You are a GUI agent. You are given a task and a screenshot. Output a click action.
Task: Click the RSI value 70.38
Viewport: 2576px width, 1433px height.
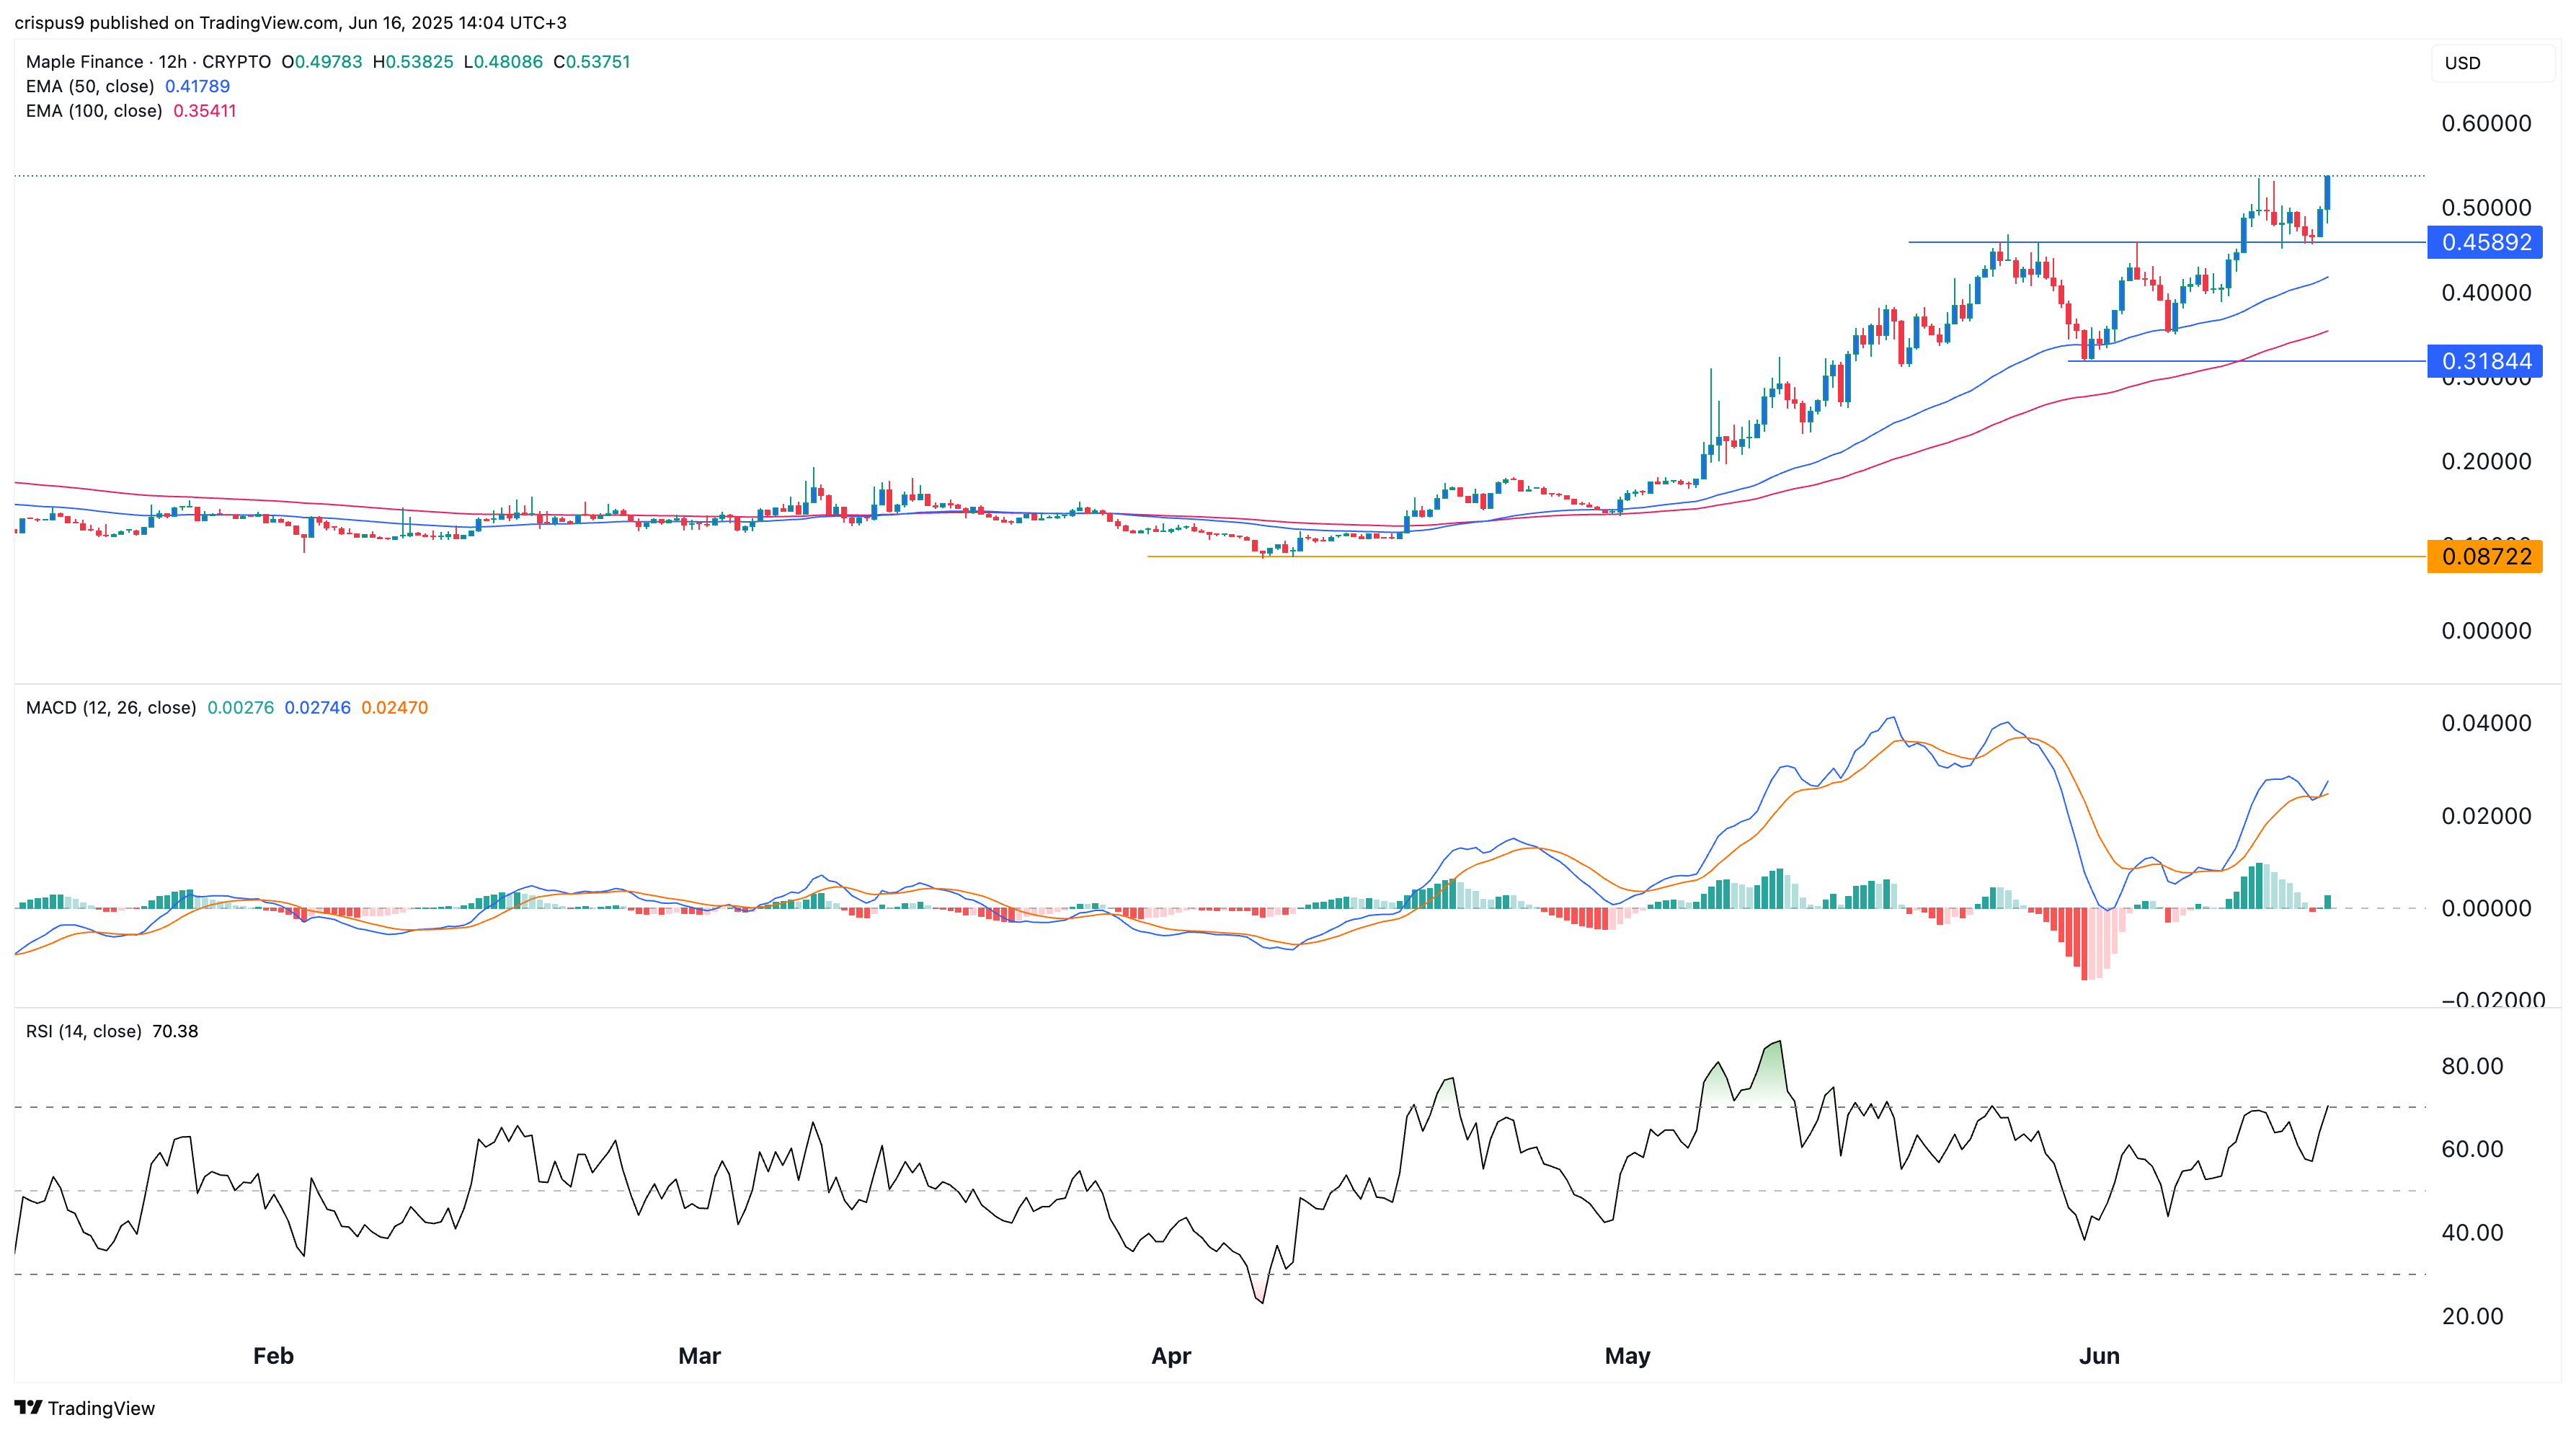[175, 1031]
